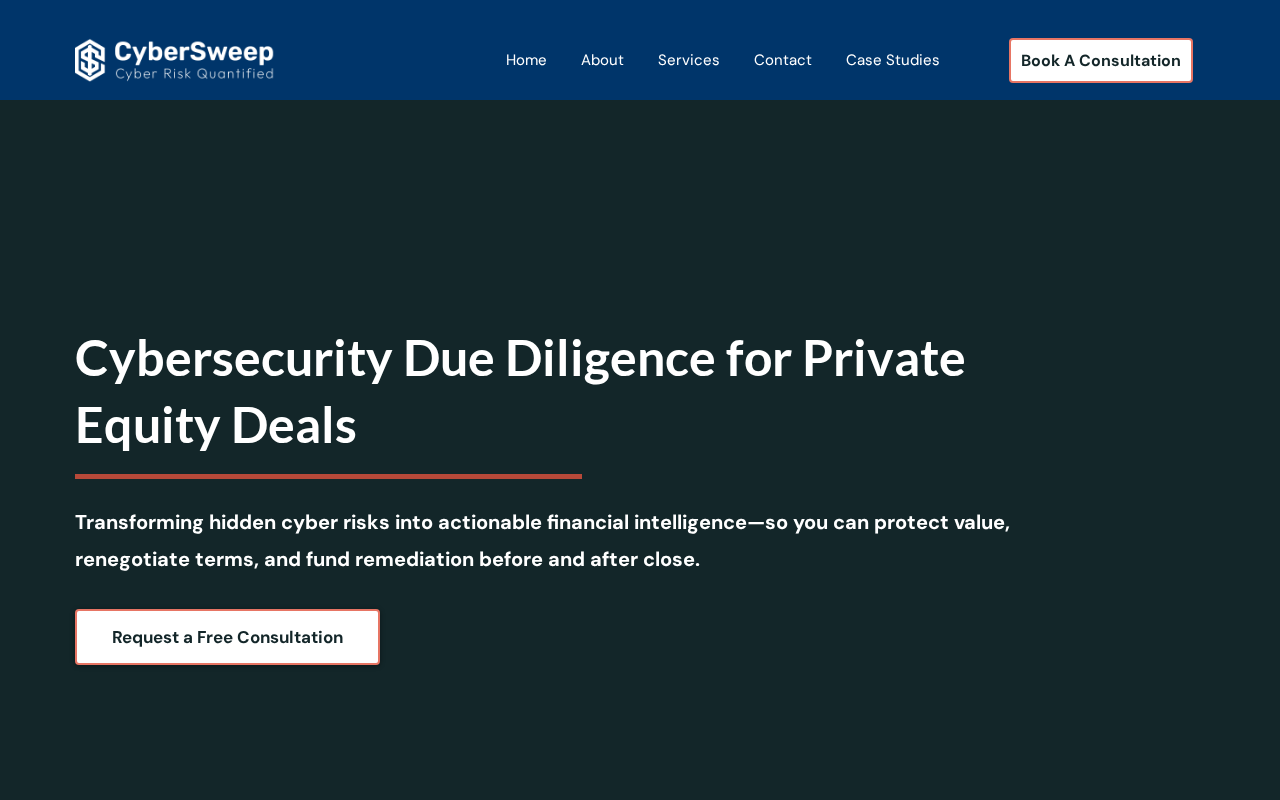Click the CyberSweep shield logo icon
The image size is (1280, 800).
[x=90, y=60]
